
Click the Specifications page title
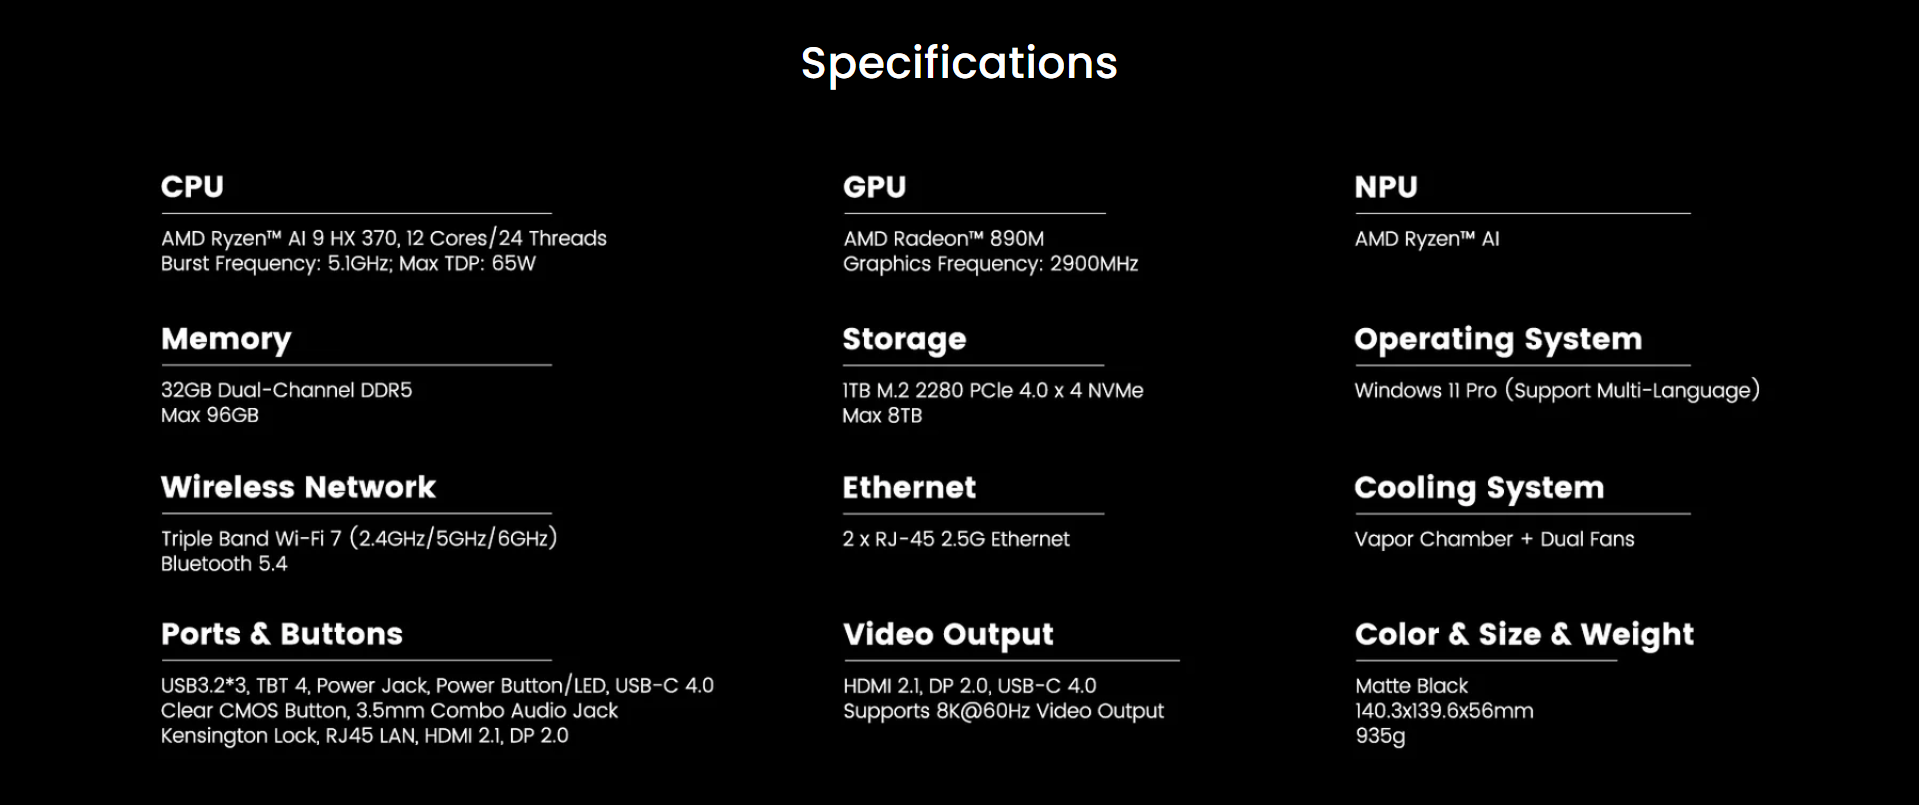(959, 64)
